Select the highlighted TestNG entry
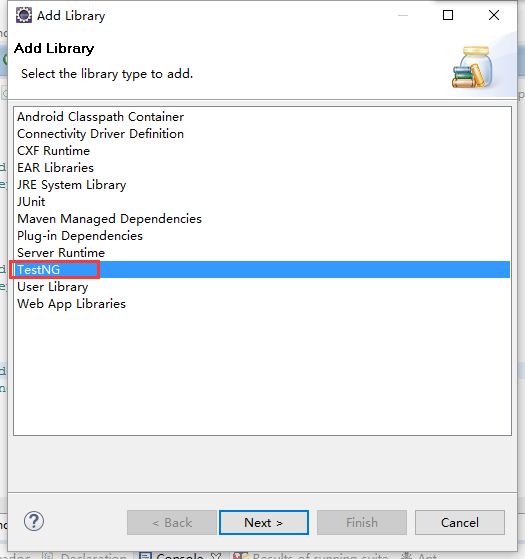This screenshot has width=525, height=559. (262, 270)
